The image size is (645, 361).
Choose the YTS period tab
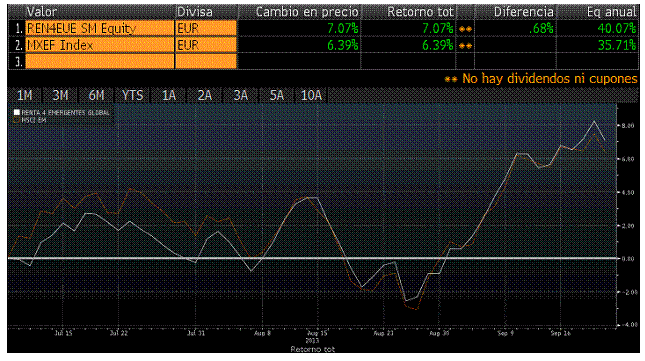point(132,95)
